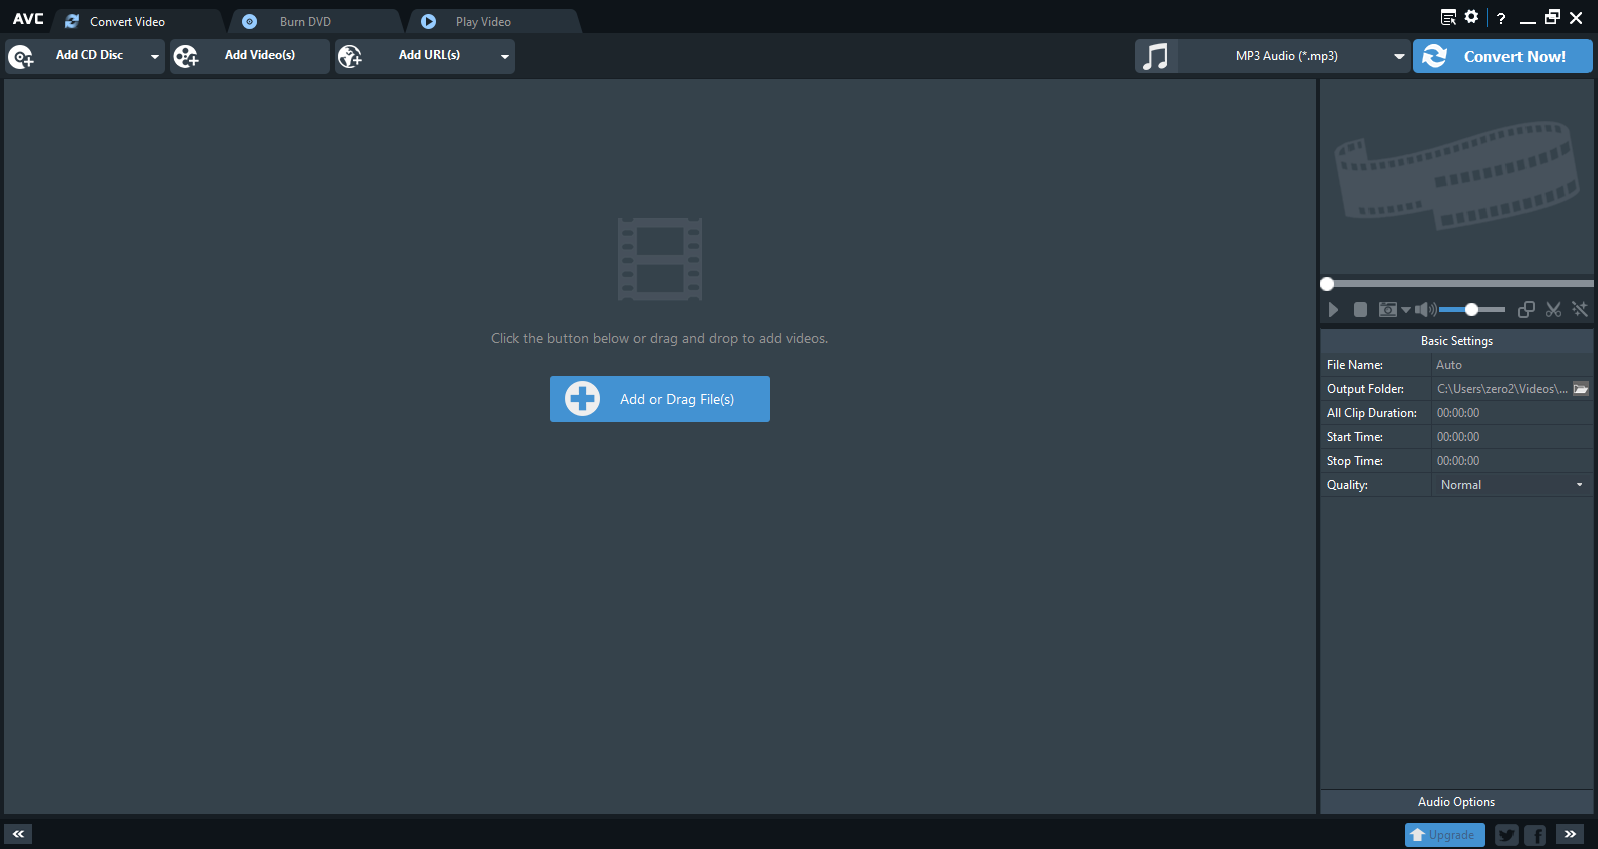Click the "Stop Time:" label
This screenshot has width=1598, height=849.
point(1355,461)
